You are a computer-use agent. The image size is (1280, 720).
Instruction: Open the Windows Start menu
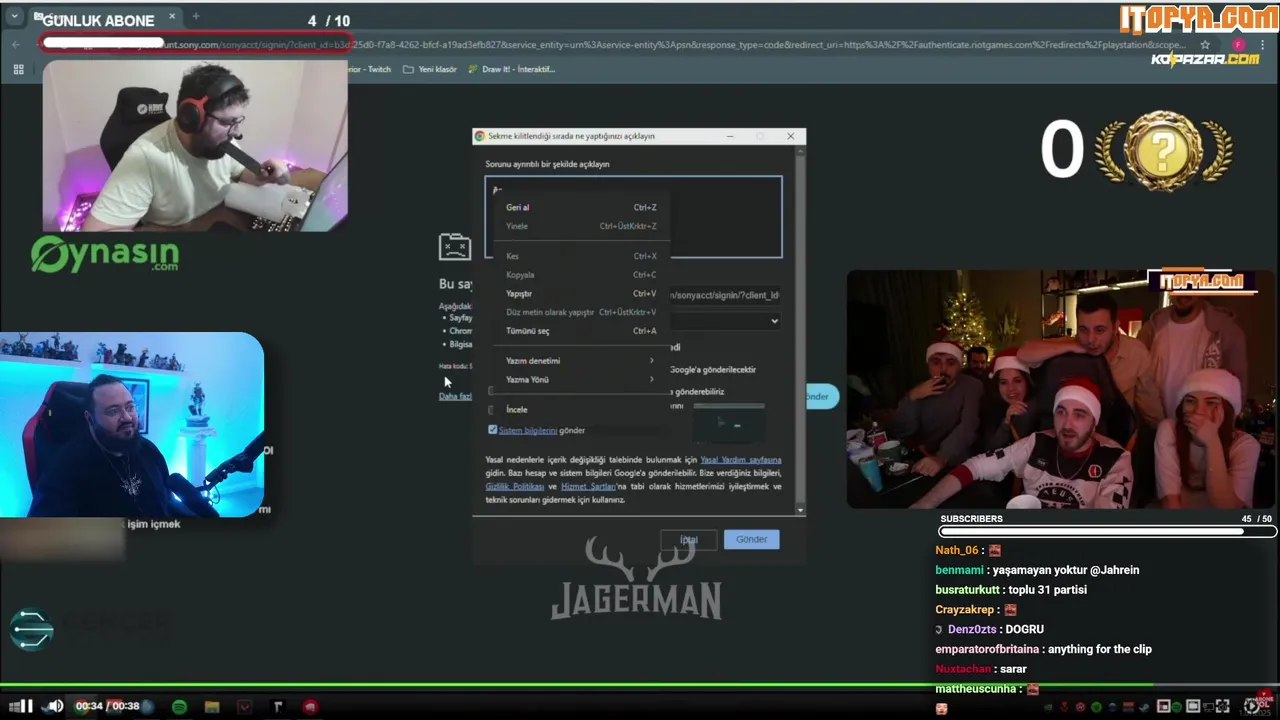pos(14,706)
